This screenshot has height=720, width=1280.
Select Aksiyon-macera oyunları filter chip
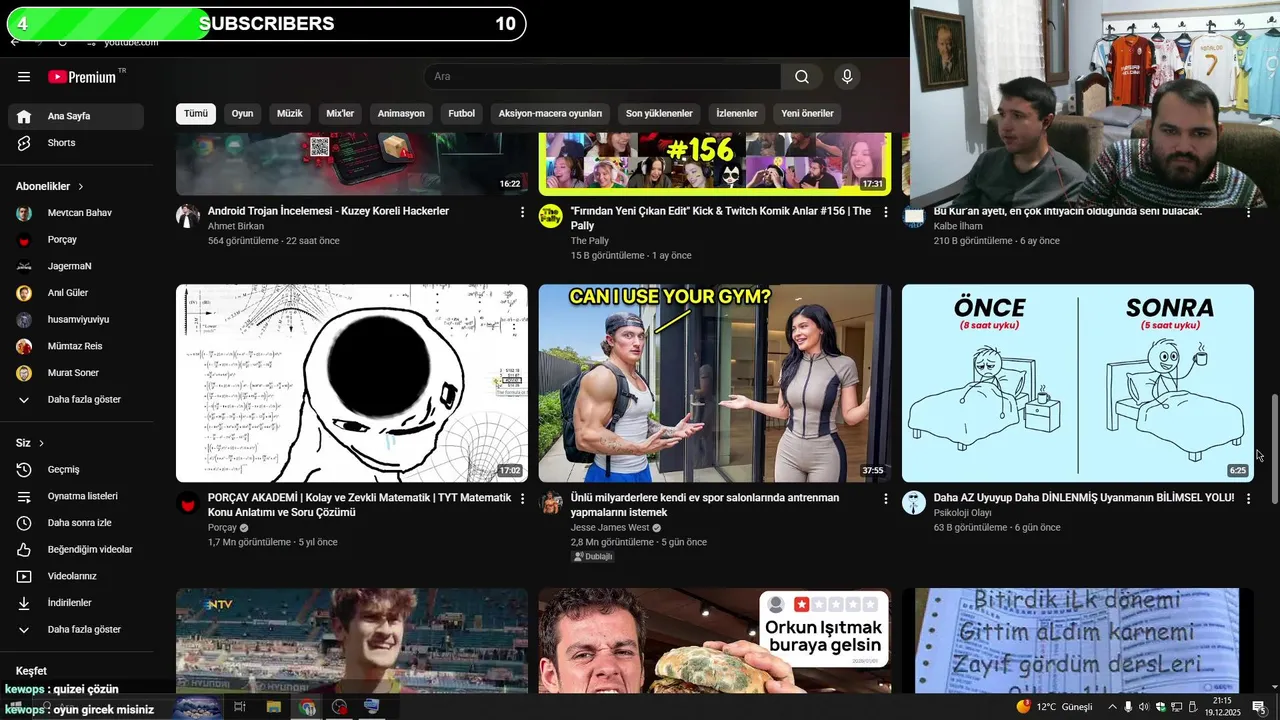(x=550, y=114)
